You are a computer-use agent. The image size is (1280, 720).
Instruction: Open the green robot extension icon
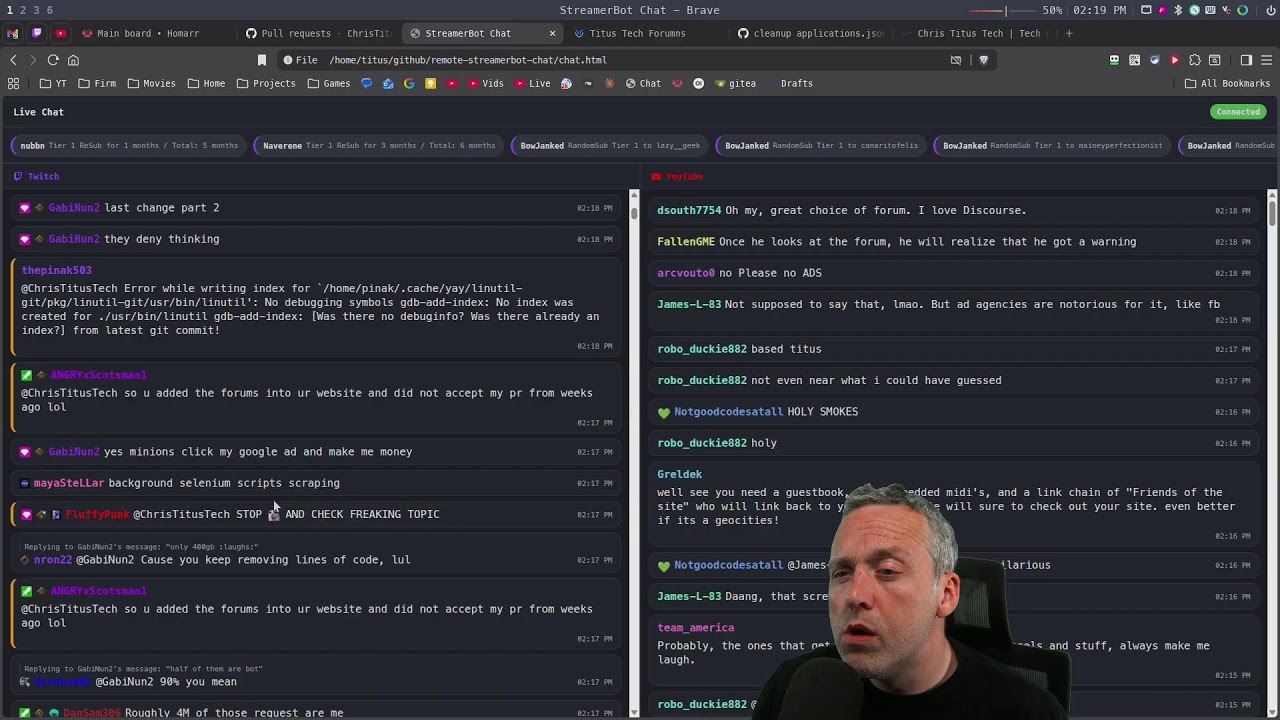tap(1114, 60)
